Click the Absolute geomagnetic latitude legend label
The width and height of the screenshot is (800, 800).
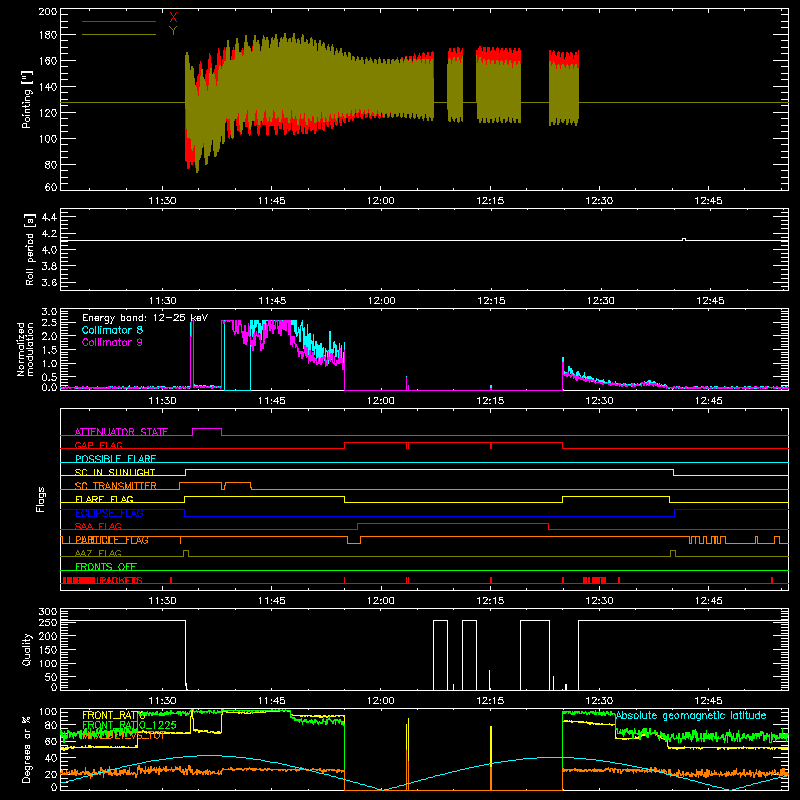tap(691, 715)
